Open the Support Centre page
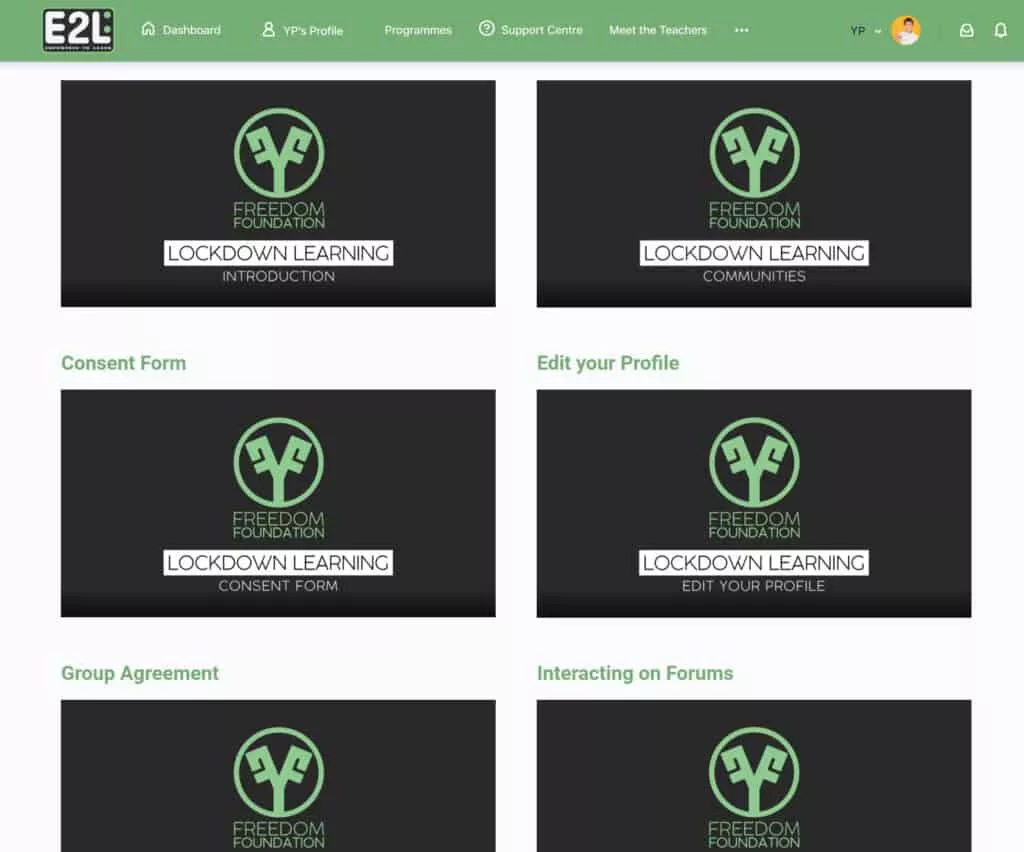The height and width of the screenshot is (852, 1024). click(x=541, y=30)
